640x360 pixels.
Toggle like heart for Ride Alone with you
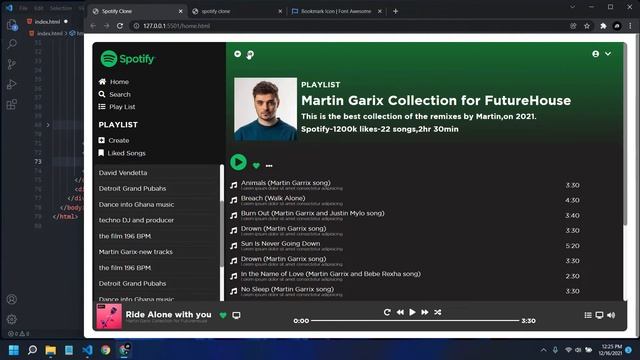point(223,315)
